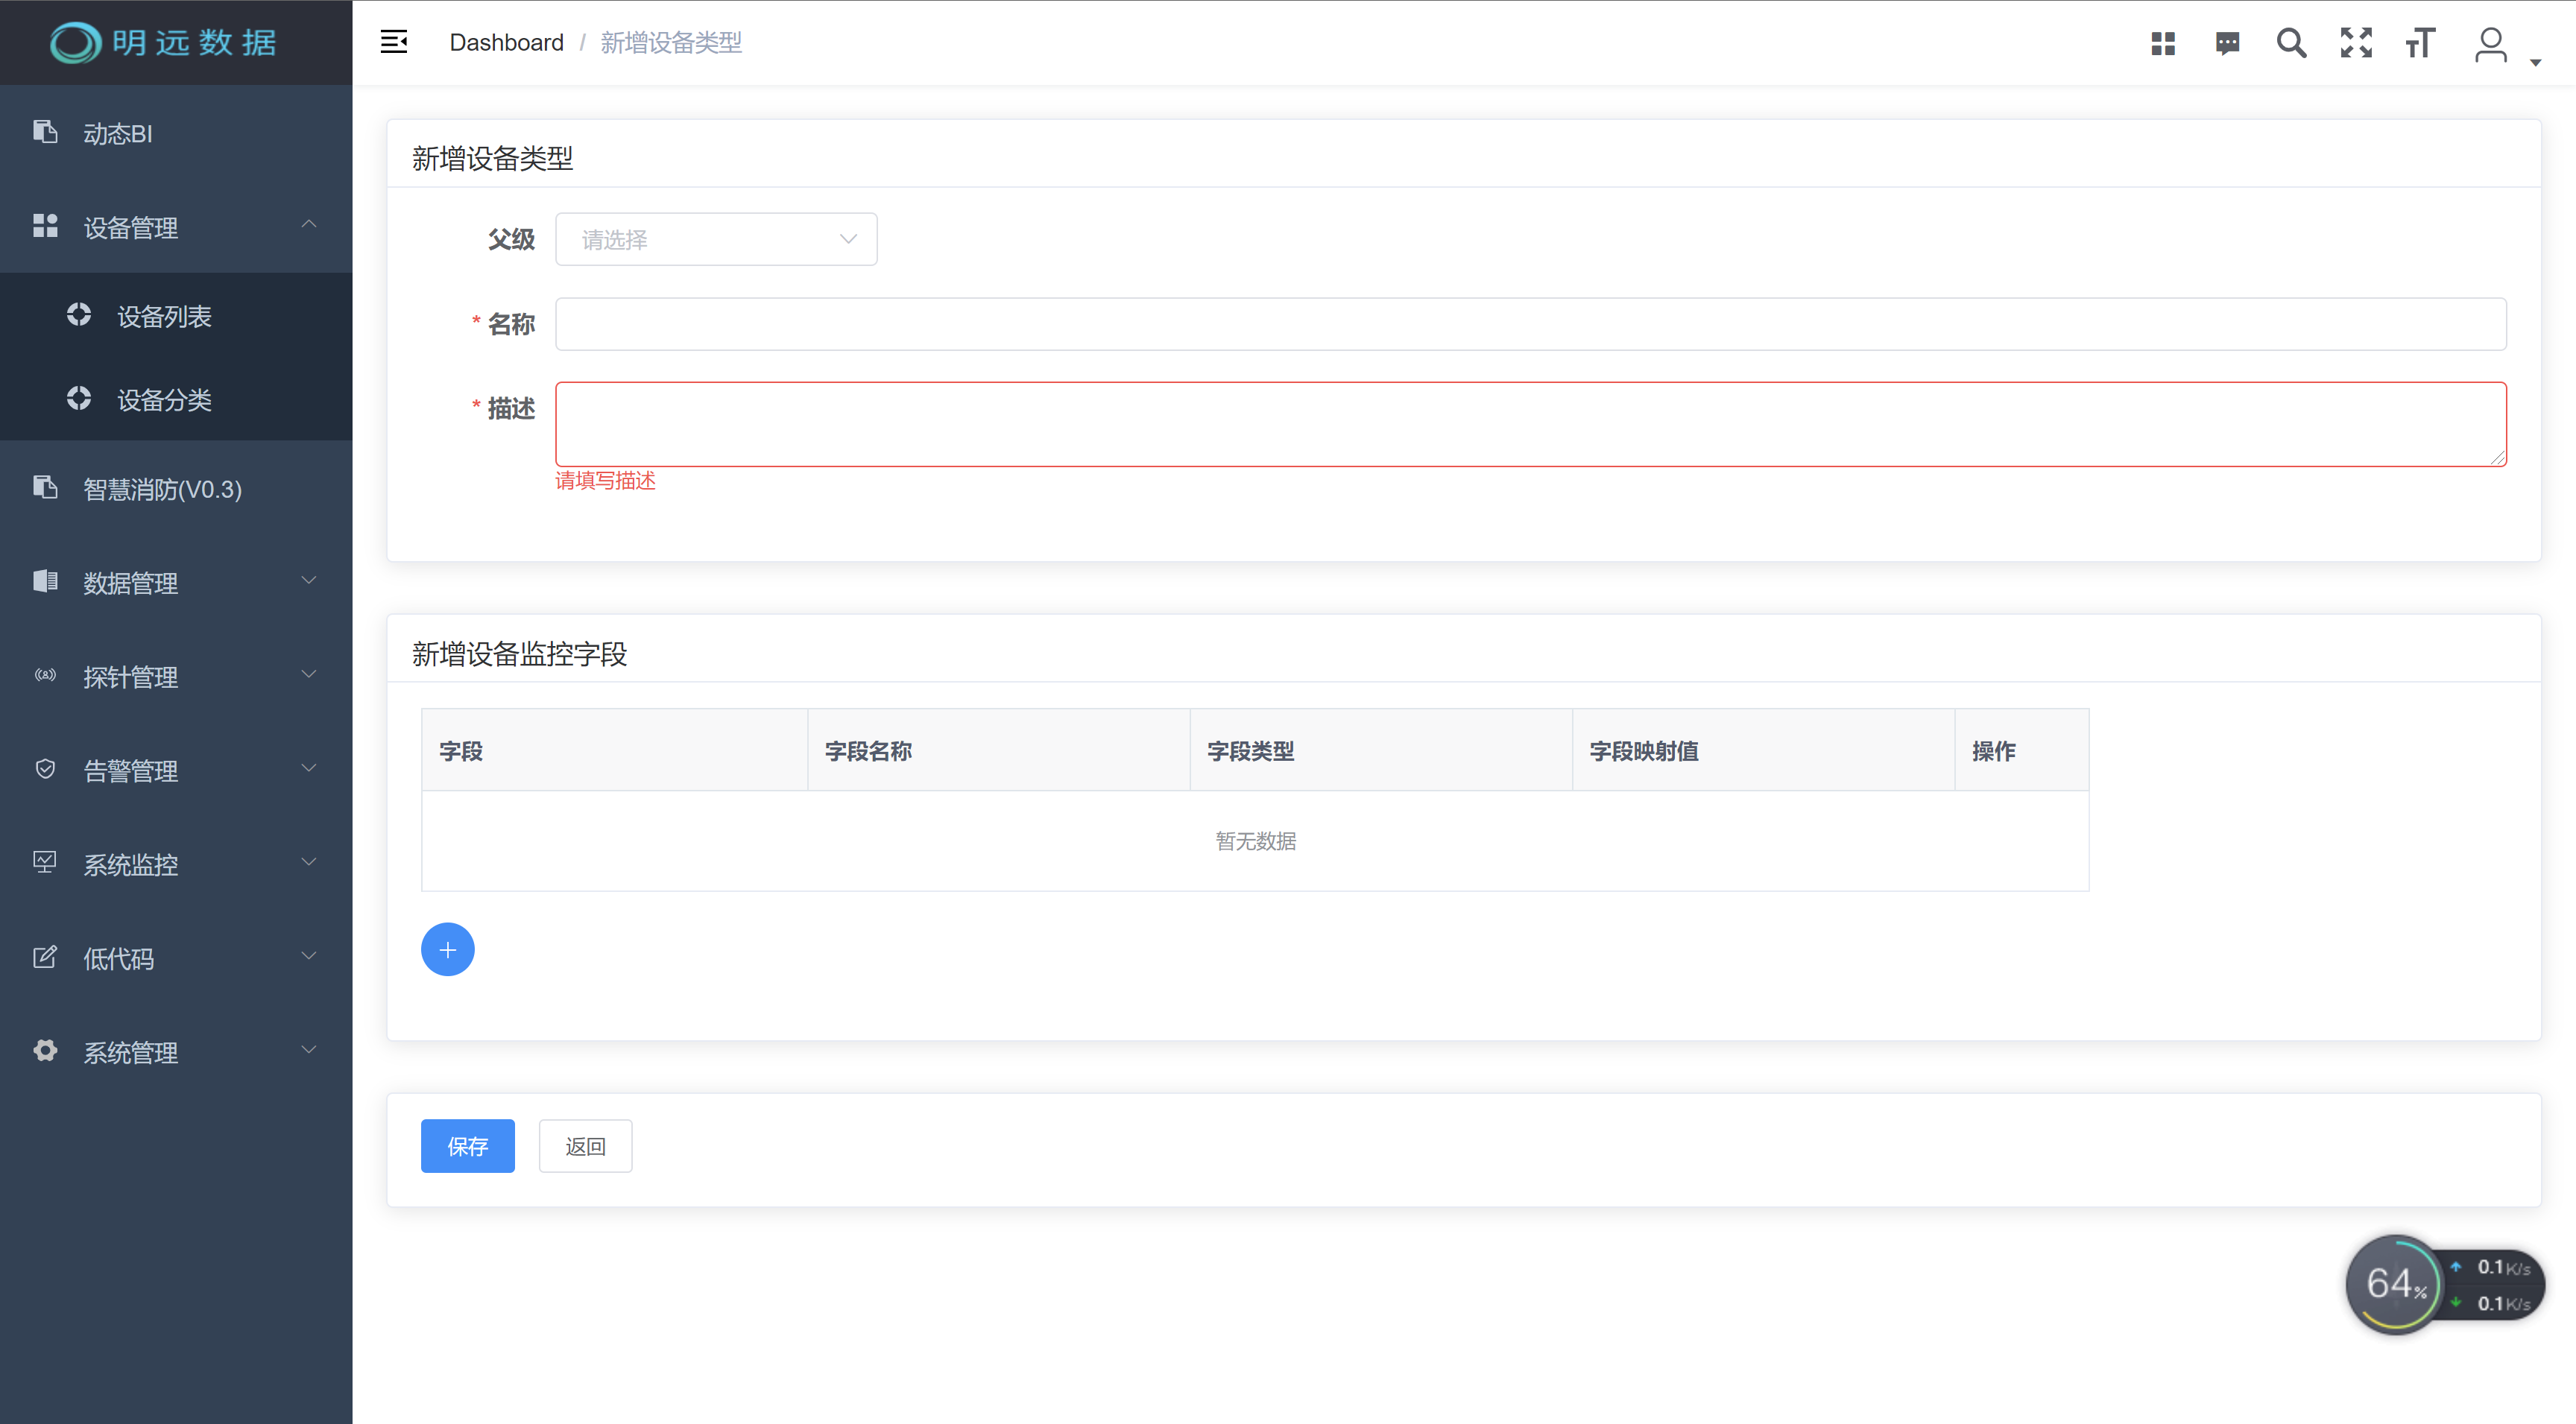Focus the 名称 input field
The width and height of the screenshot is (2576, 1424).
[x=1530, y=324]
